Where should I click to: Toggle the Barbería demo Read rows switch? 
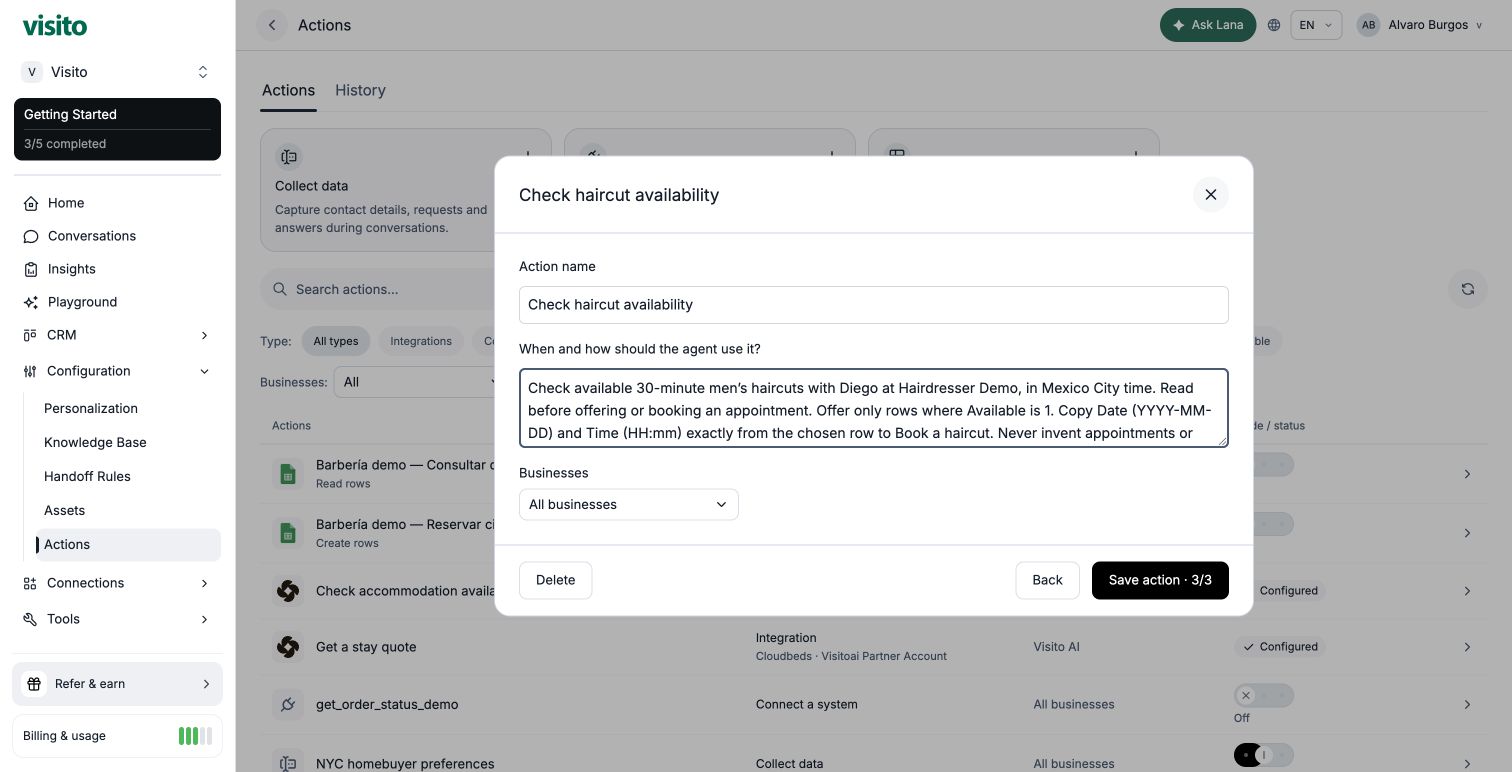click(x=1264, y=465)
